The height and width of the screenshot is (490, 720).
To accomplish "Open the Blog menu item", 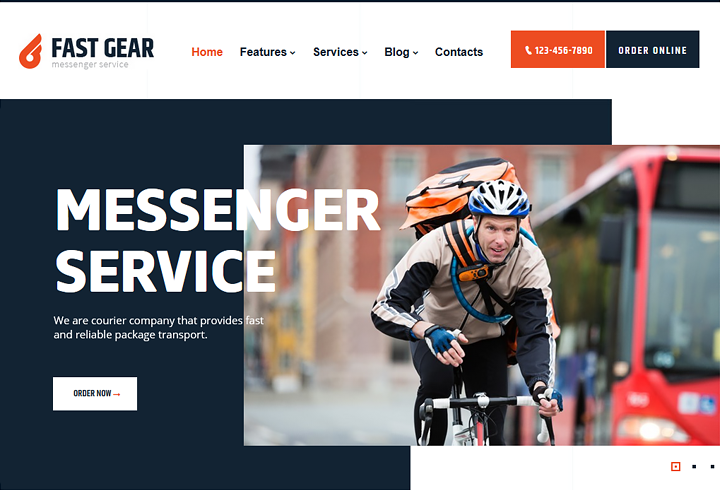I will (x=397, y=52).
